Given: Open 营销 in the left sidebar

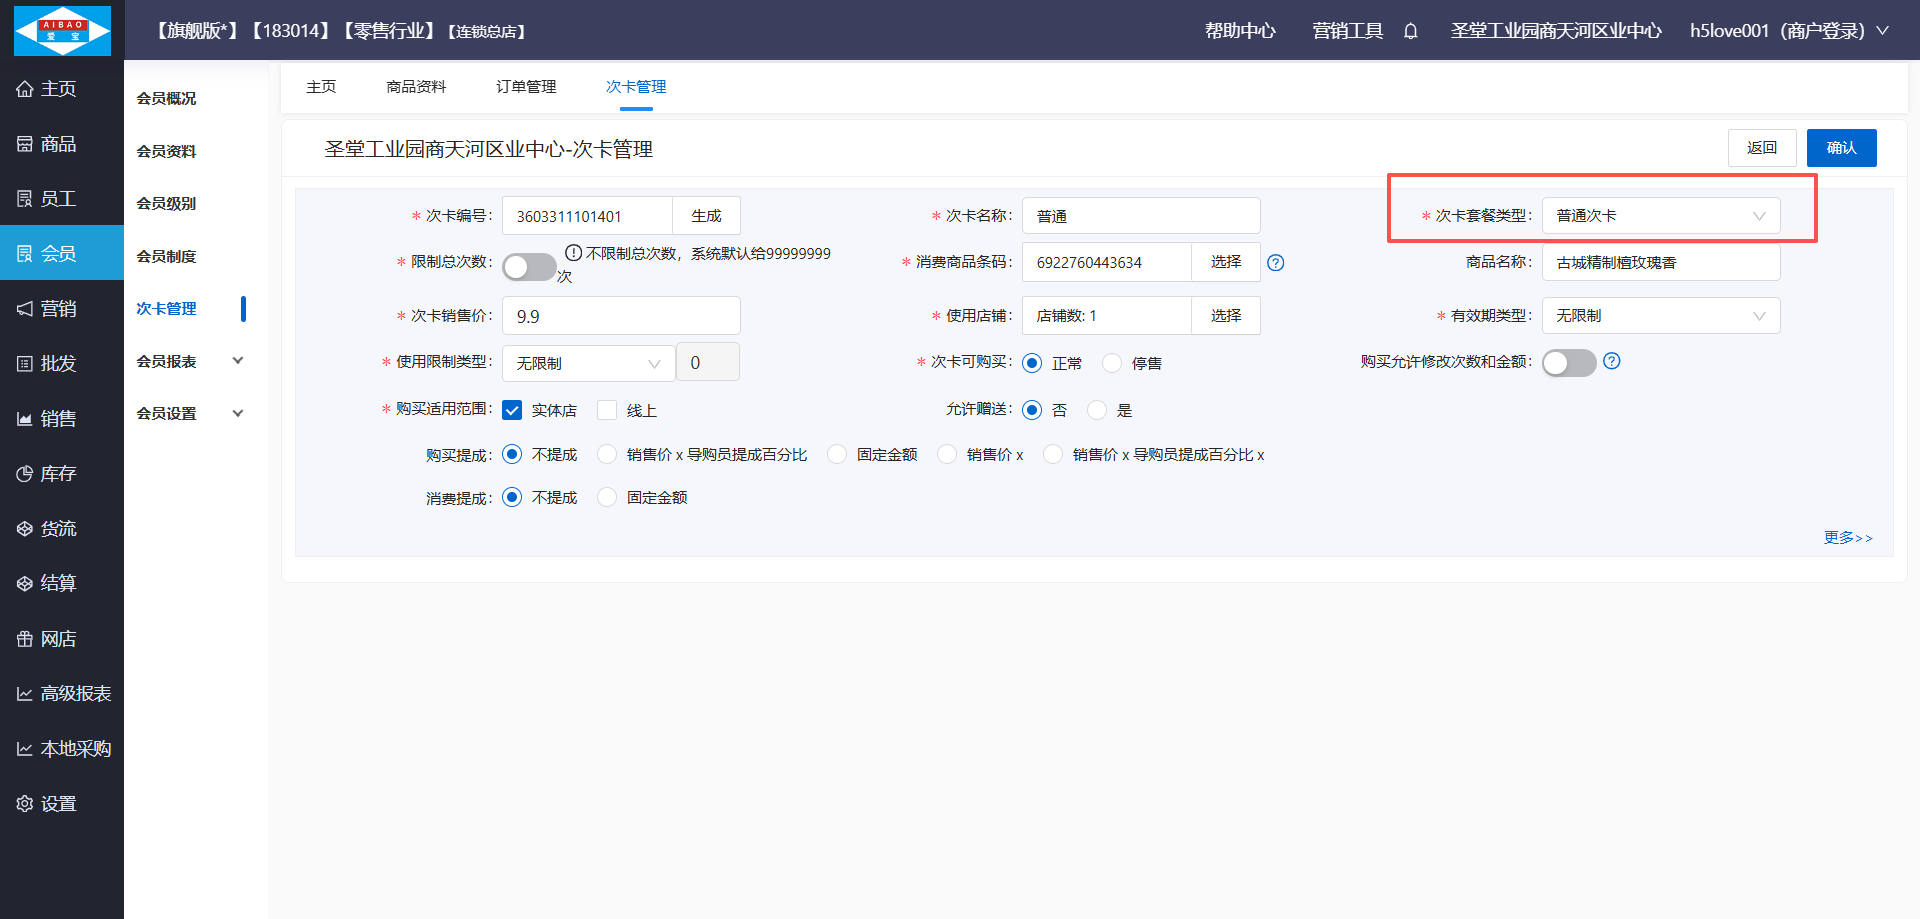Looking at the screenshot, I should (61, 308).
